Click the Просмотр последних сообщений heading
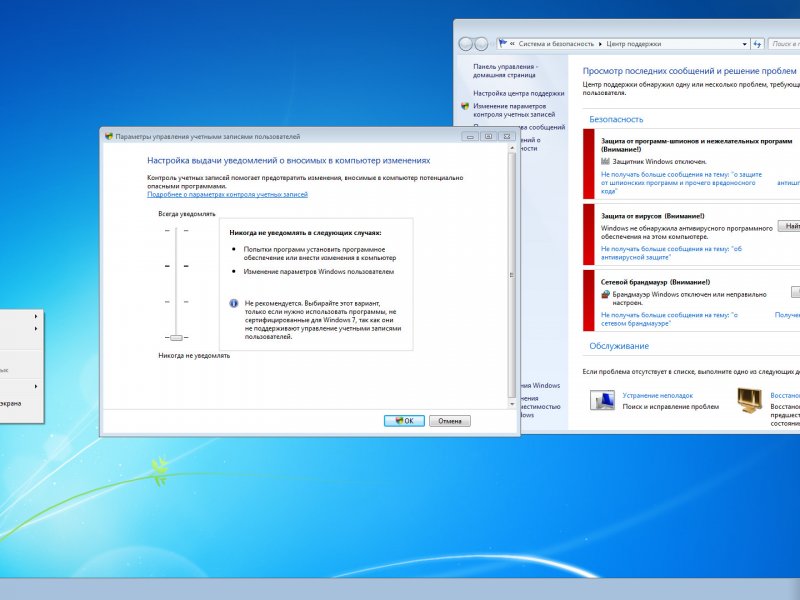This screenshot has height=600, width=800. 689,71
